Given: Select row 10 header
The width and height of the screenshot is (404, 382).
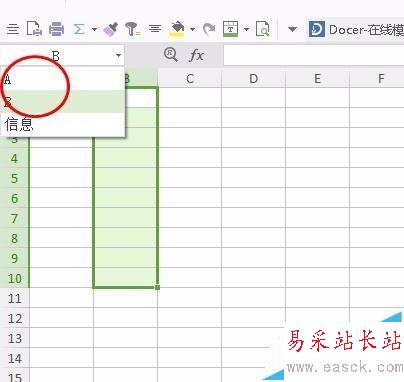Looking at the screenshot, I should tap(14, 278).
